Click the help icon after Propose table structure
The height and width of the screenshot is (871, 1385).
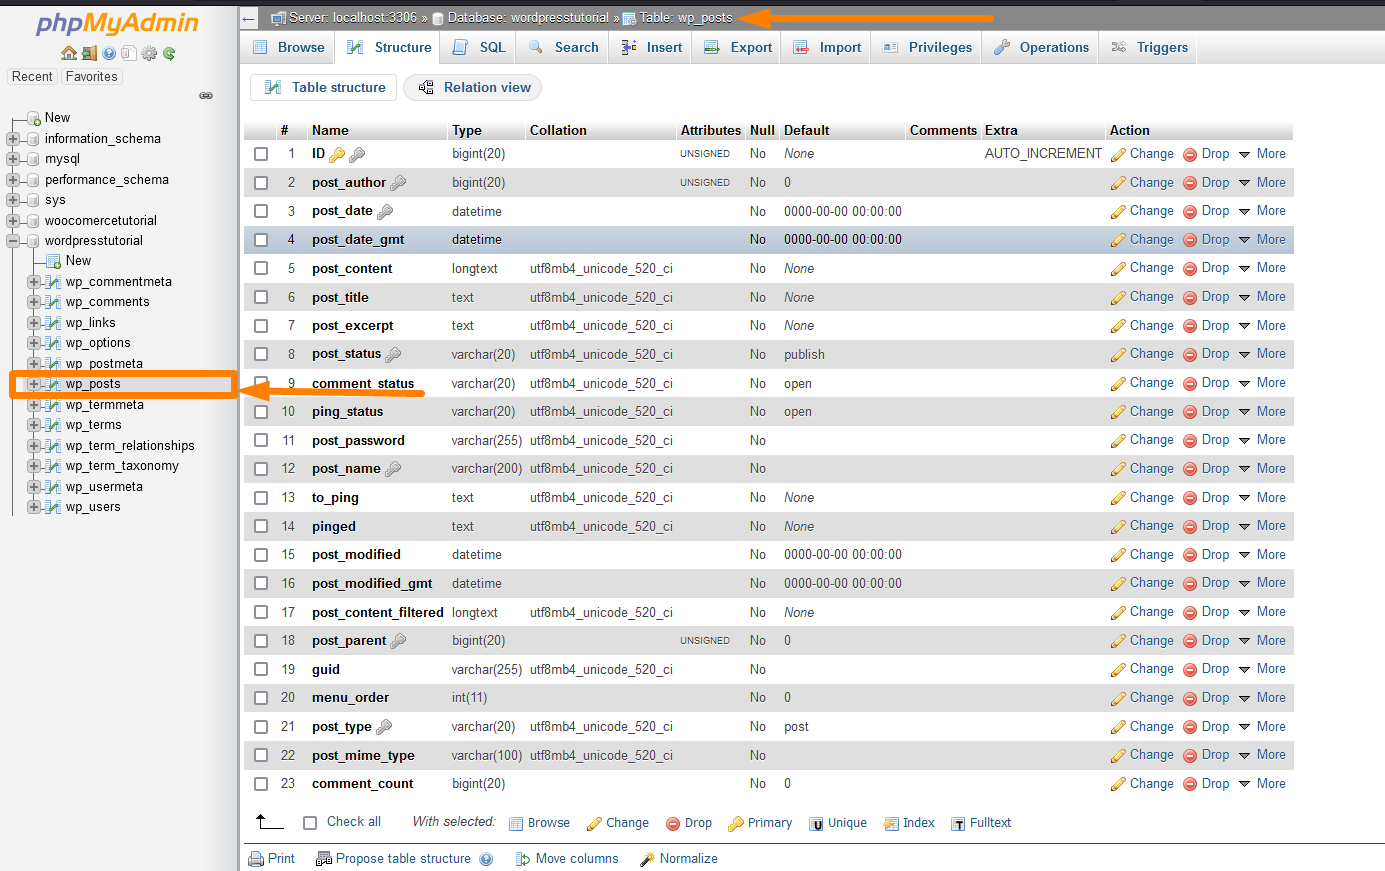[486, 859]
